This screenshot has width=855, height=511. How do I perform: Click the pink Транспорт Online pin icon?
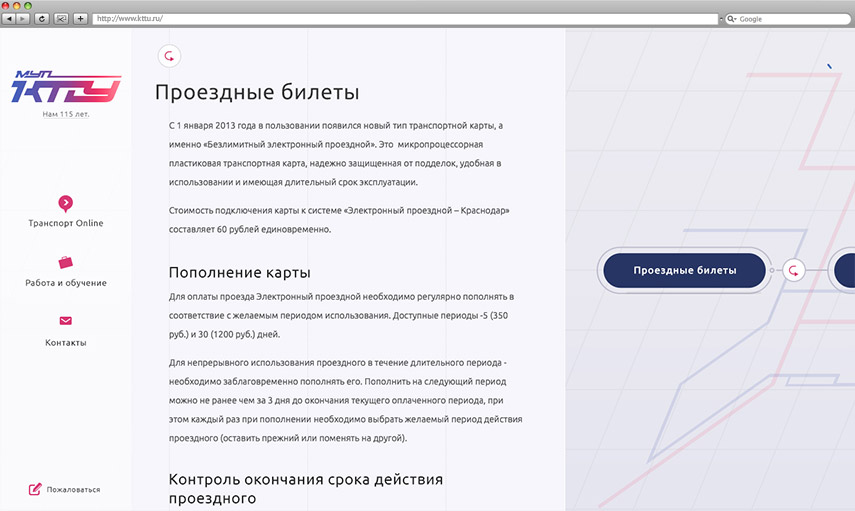65,203
